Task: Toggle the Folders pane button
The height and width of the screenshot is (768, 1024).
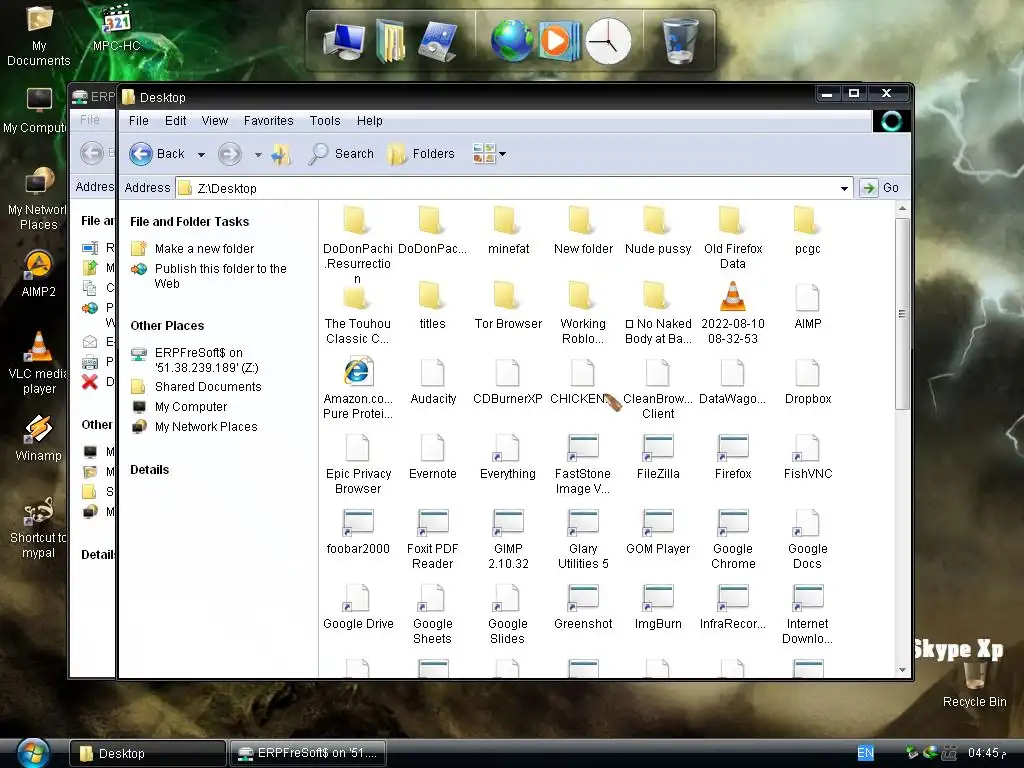Action: pyautogui.click(x=421, y=154)
